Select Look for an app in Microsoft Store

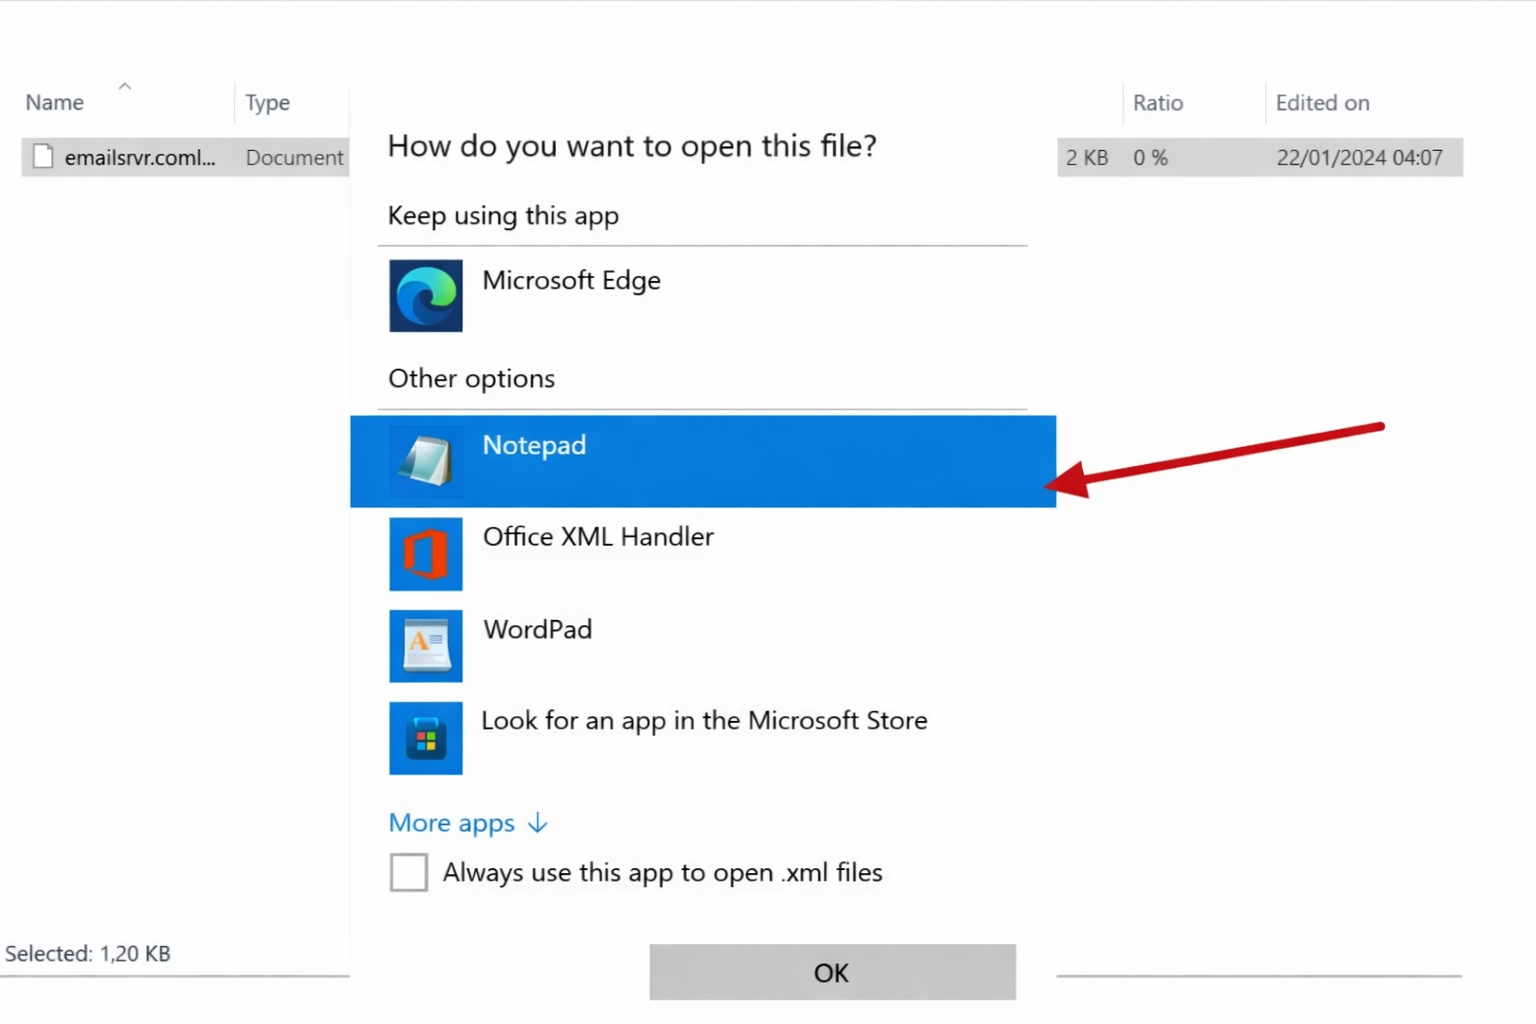[704, 721]
